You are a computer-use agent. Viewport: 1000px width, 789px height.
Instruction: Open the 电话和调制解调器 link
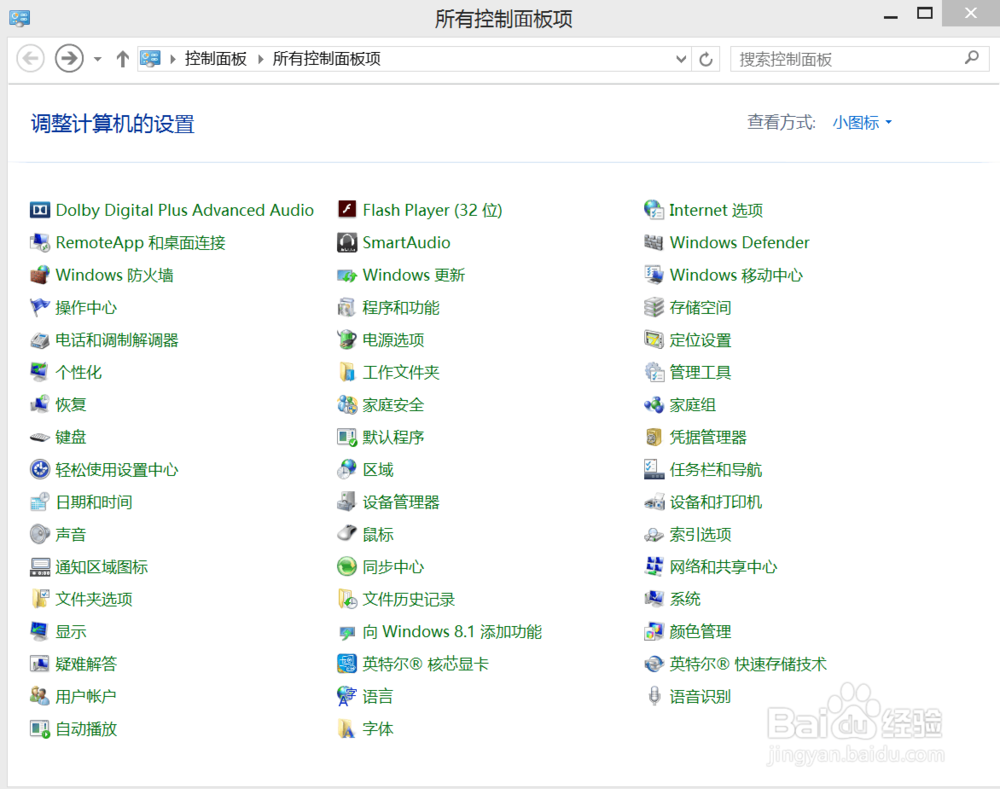(117, 340)
